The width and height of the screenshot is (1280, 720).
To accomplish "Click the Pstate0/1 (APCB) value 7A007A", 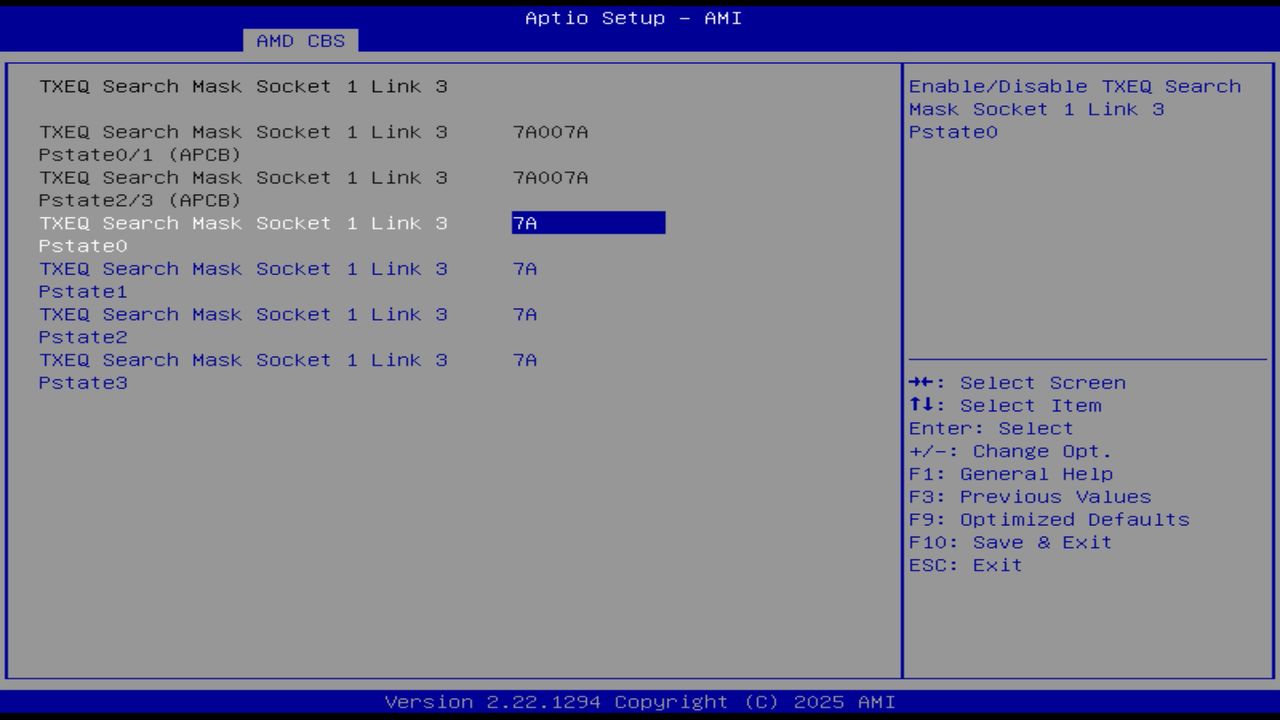I will point(550,131).
